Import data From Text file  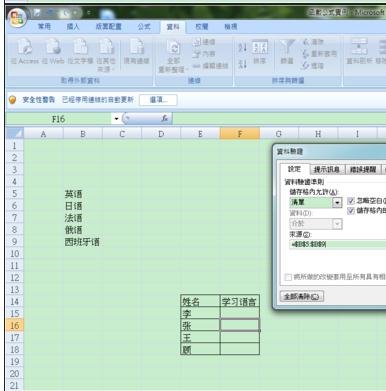coord(80,51)
